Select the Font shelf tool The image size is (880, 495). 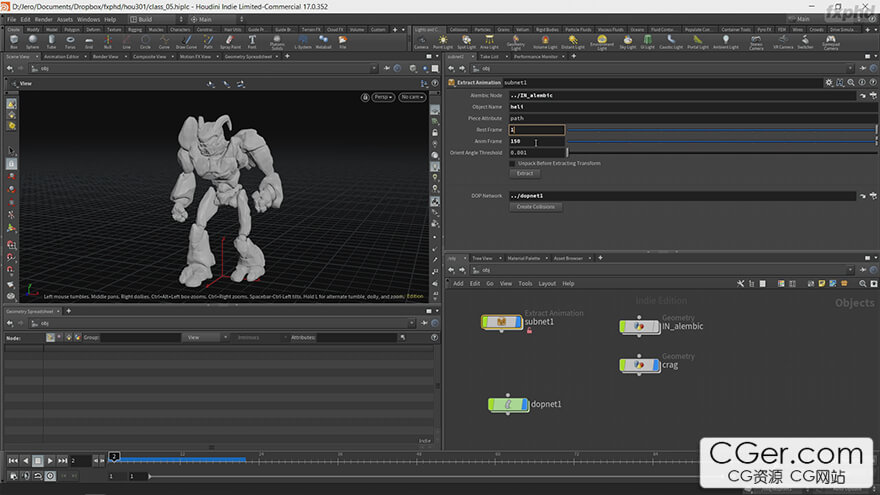pyautogui.click(x=252, y=42)
